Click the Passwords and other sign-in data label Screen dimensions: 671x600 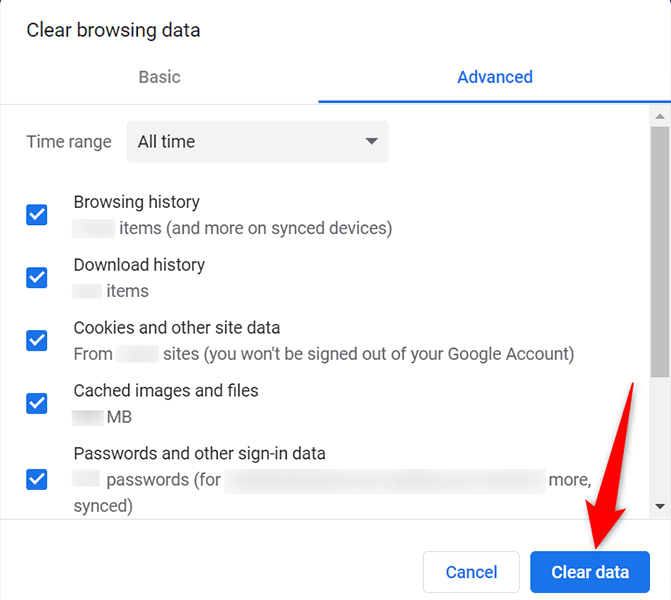tap(200, 454)
